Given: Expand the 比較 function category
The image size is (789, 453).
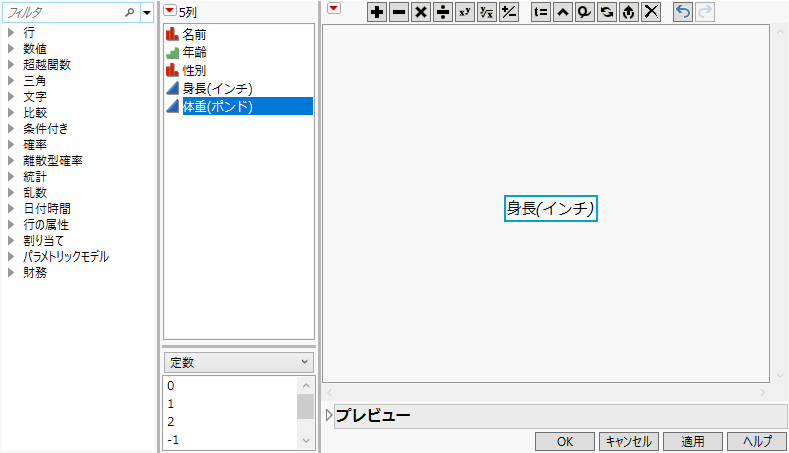Looking at the screenshot, I should click(x=11, y=113).
